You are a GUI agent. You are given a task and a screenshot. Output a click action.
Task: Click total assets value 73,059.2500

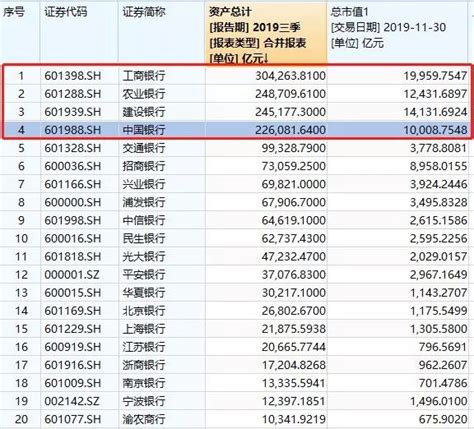point(293,166)
